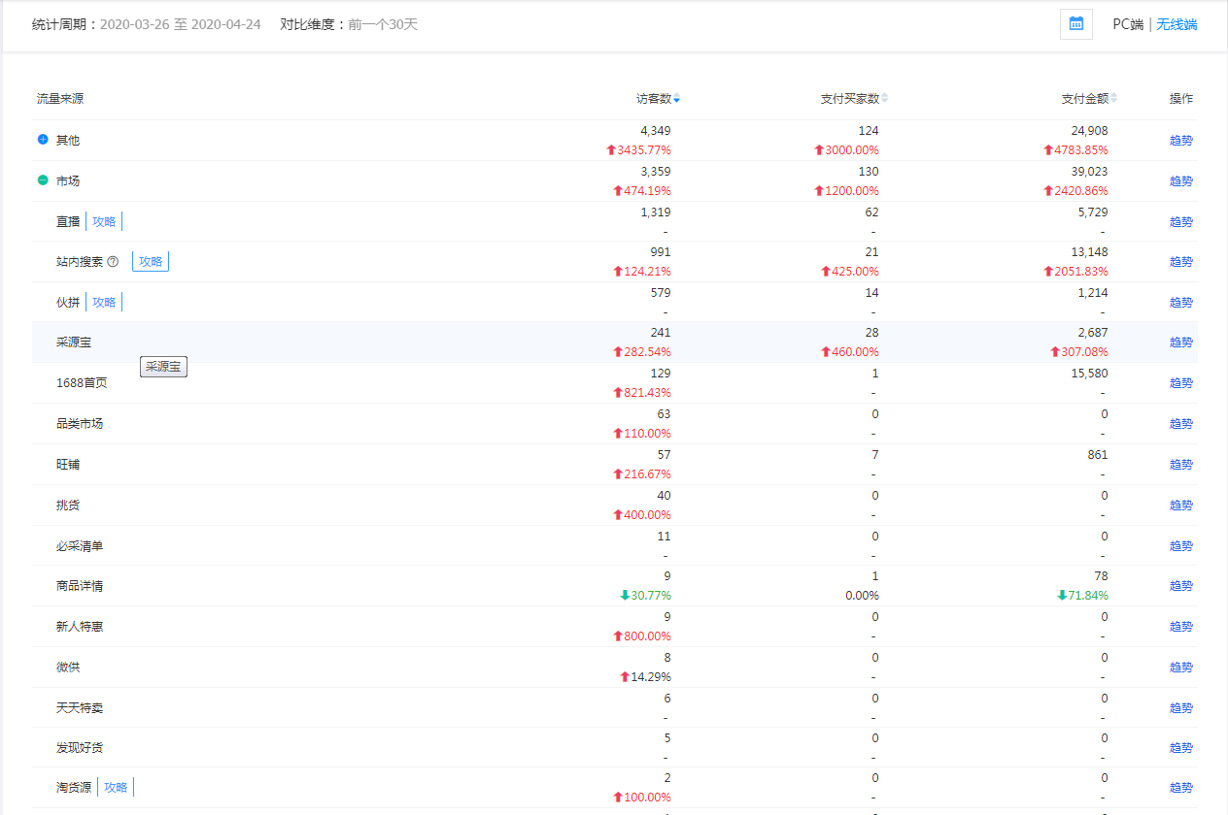The width and height of the screenshot is (1228, 815).
Task: View 趋势 for 伙拼 row
Action: 1181,303
